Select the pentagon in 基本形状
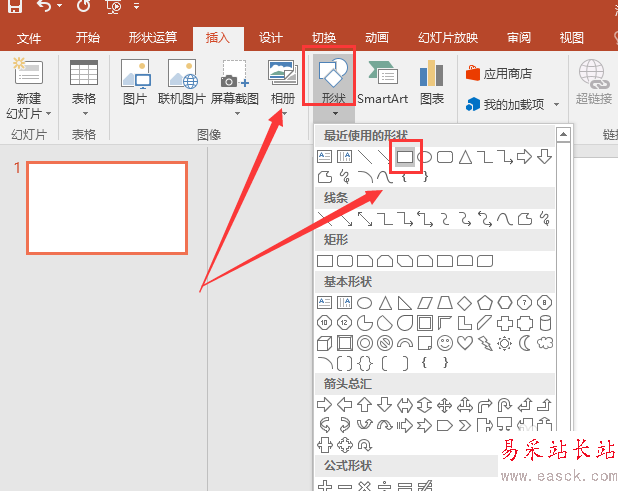 (485, 303)
